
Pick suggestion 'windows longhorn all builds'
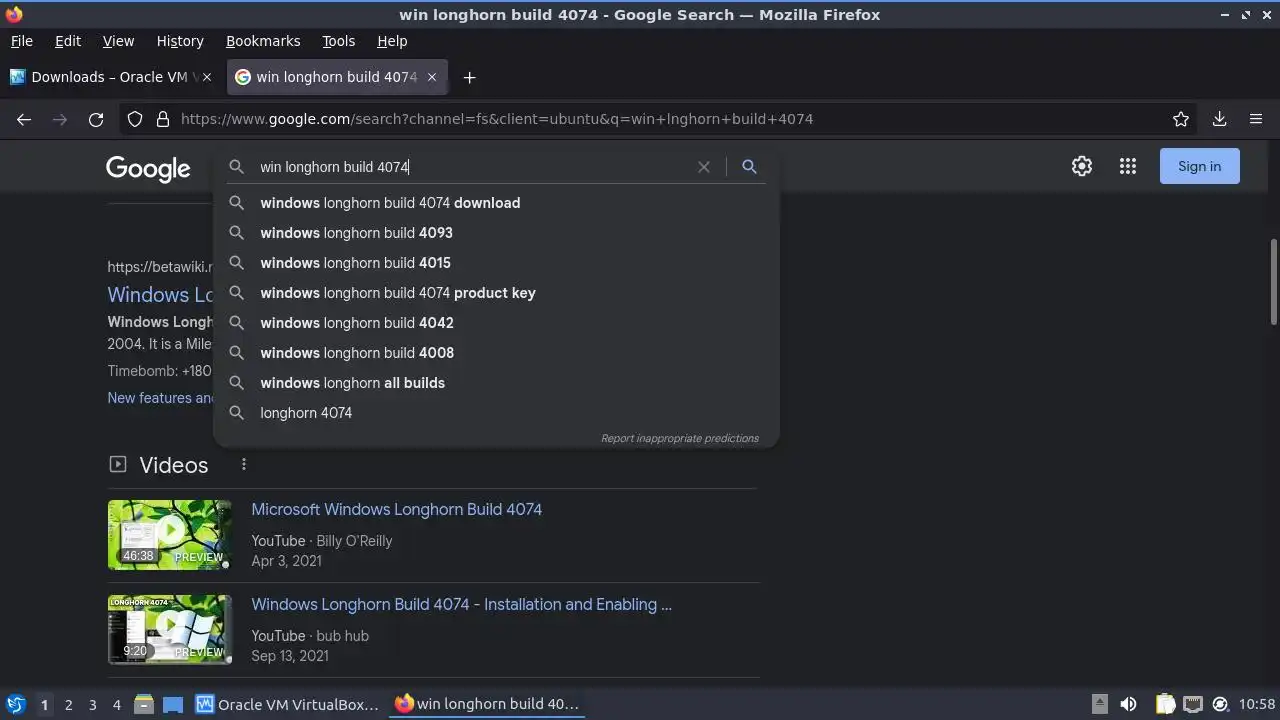496,383
